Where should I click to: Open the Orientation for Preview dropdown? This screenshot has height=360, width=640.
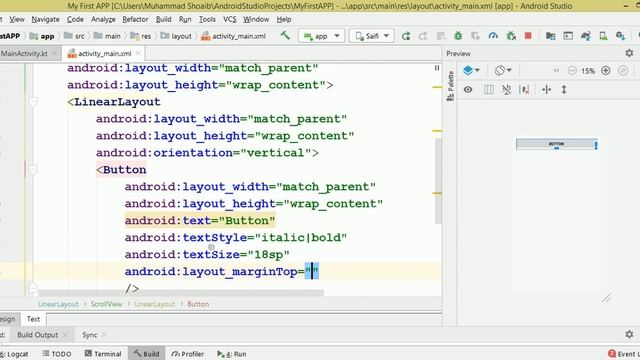click(503, 70)
